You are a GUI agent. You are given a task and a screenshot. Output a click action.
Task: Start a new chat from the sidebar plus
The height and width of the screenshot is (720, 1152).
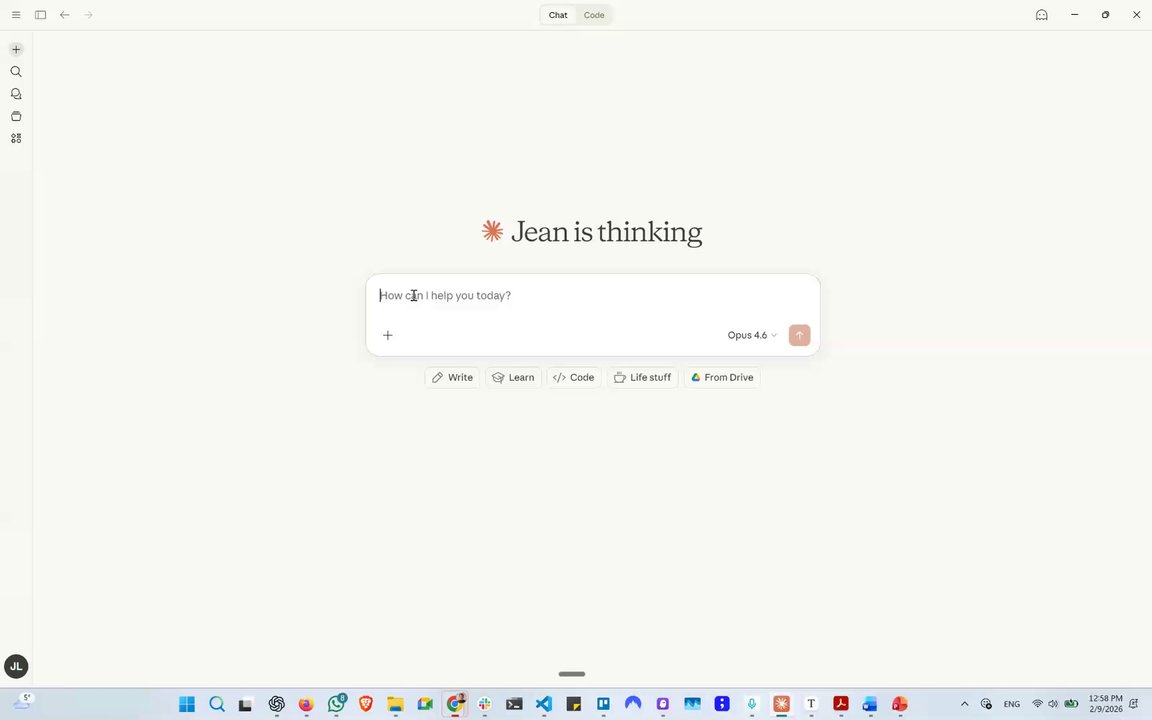(16, 49)
